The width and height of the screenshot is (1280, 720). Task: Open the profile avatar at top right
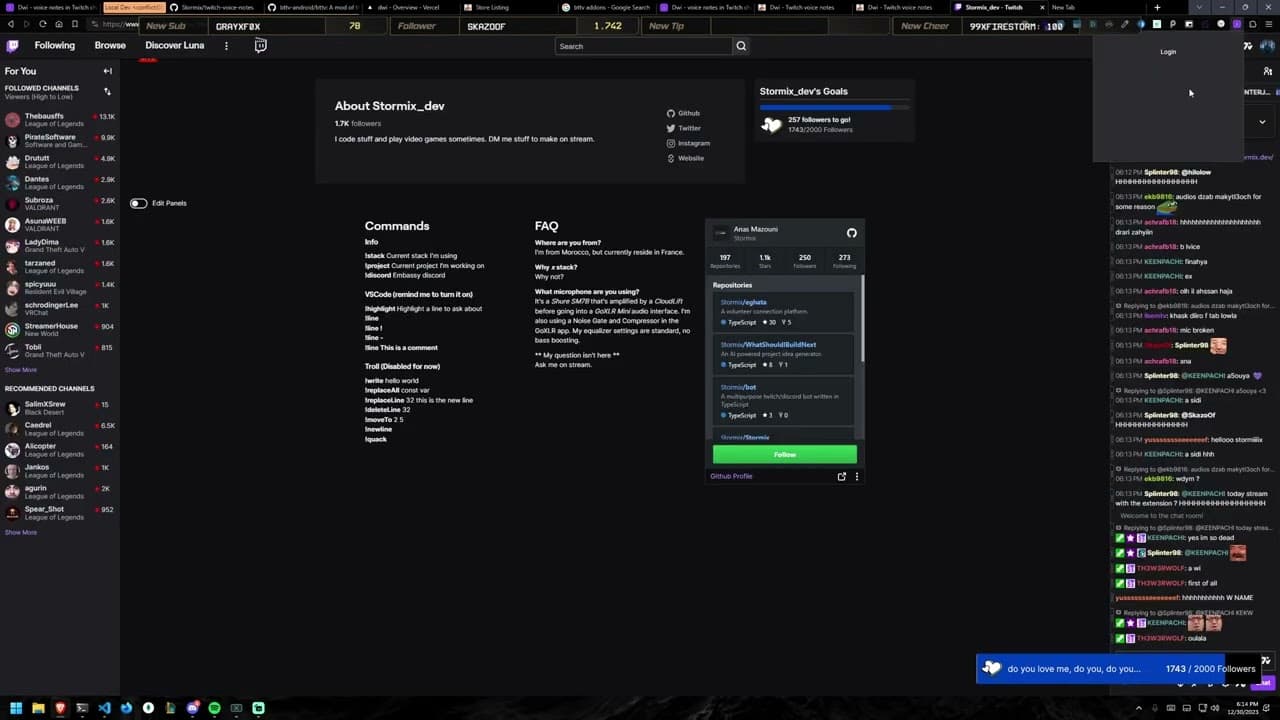[x=1268, y=46]
